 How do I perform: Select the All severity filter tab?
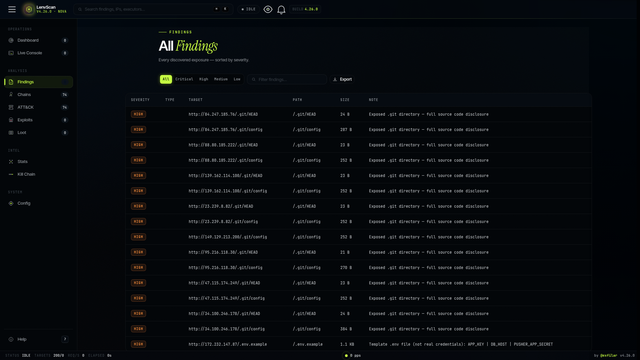(166, 79)
